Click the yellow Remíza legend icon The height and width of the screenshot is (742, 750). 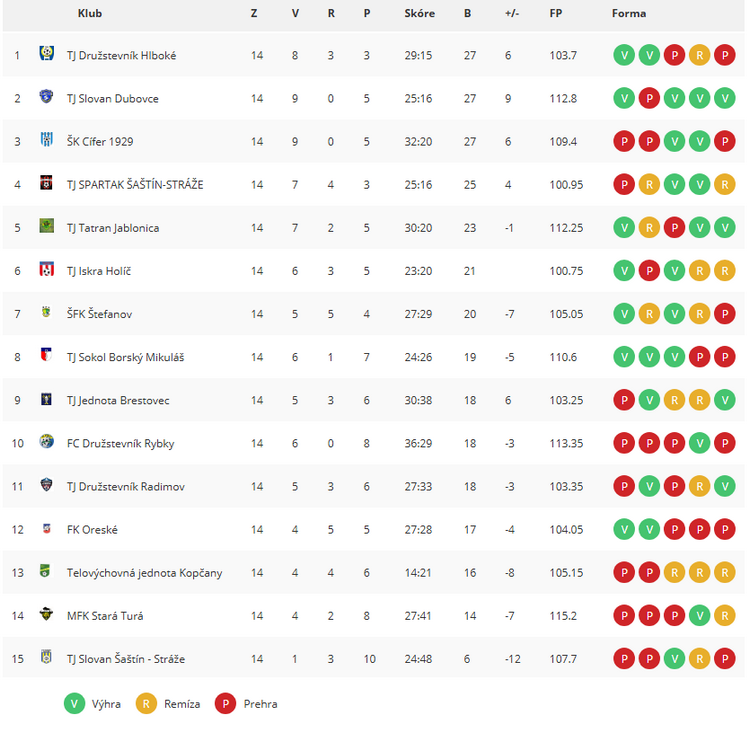(x=146, y=703)
